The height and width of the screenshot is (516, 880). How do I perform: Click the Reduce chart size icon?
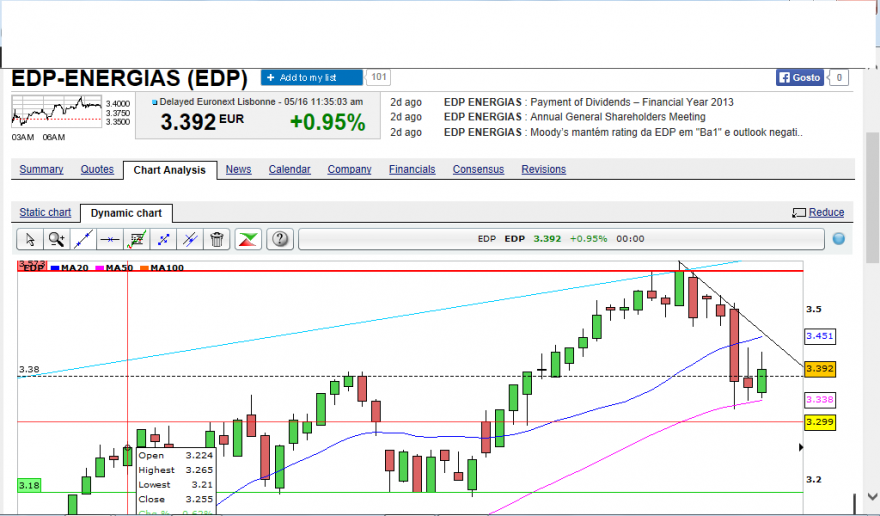799,212
